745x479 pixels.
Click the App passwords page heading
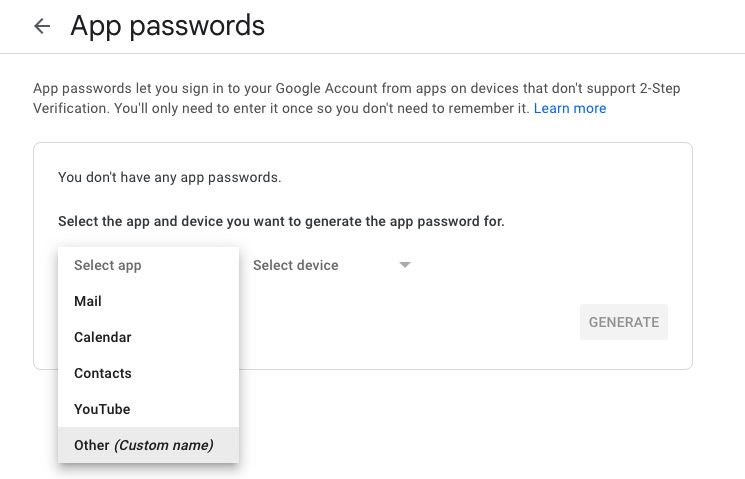(167, 26)
